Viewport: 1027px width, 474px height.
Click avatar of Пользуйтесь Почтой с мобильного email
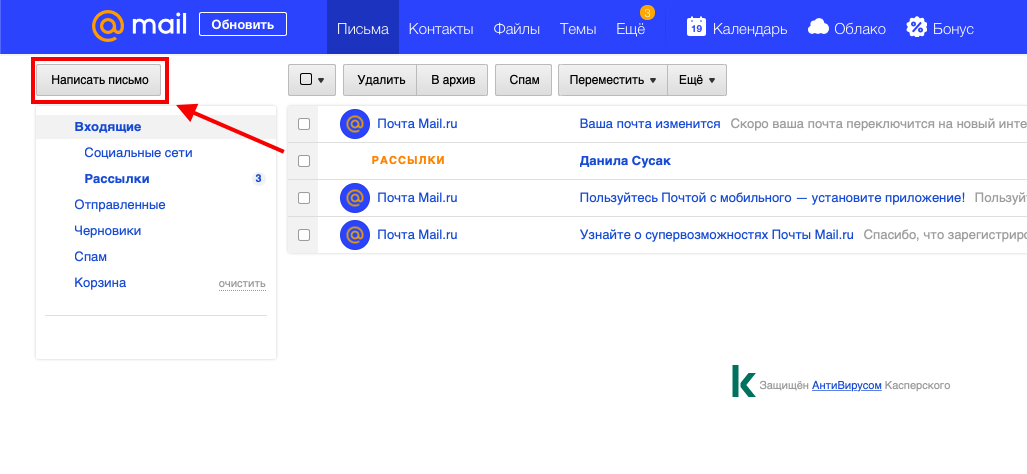point(355,198)
